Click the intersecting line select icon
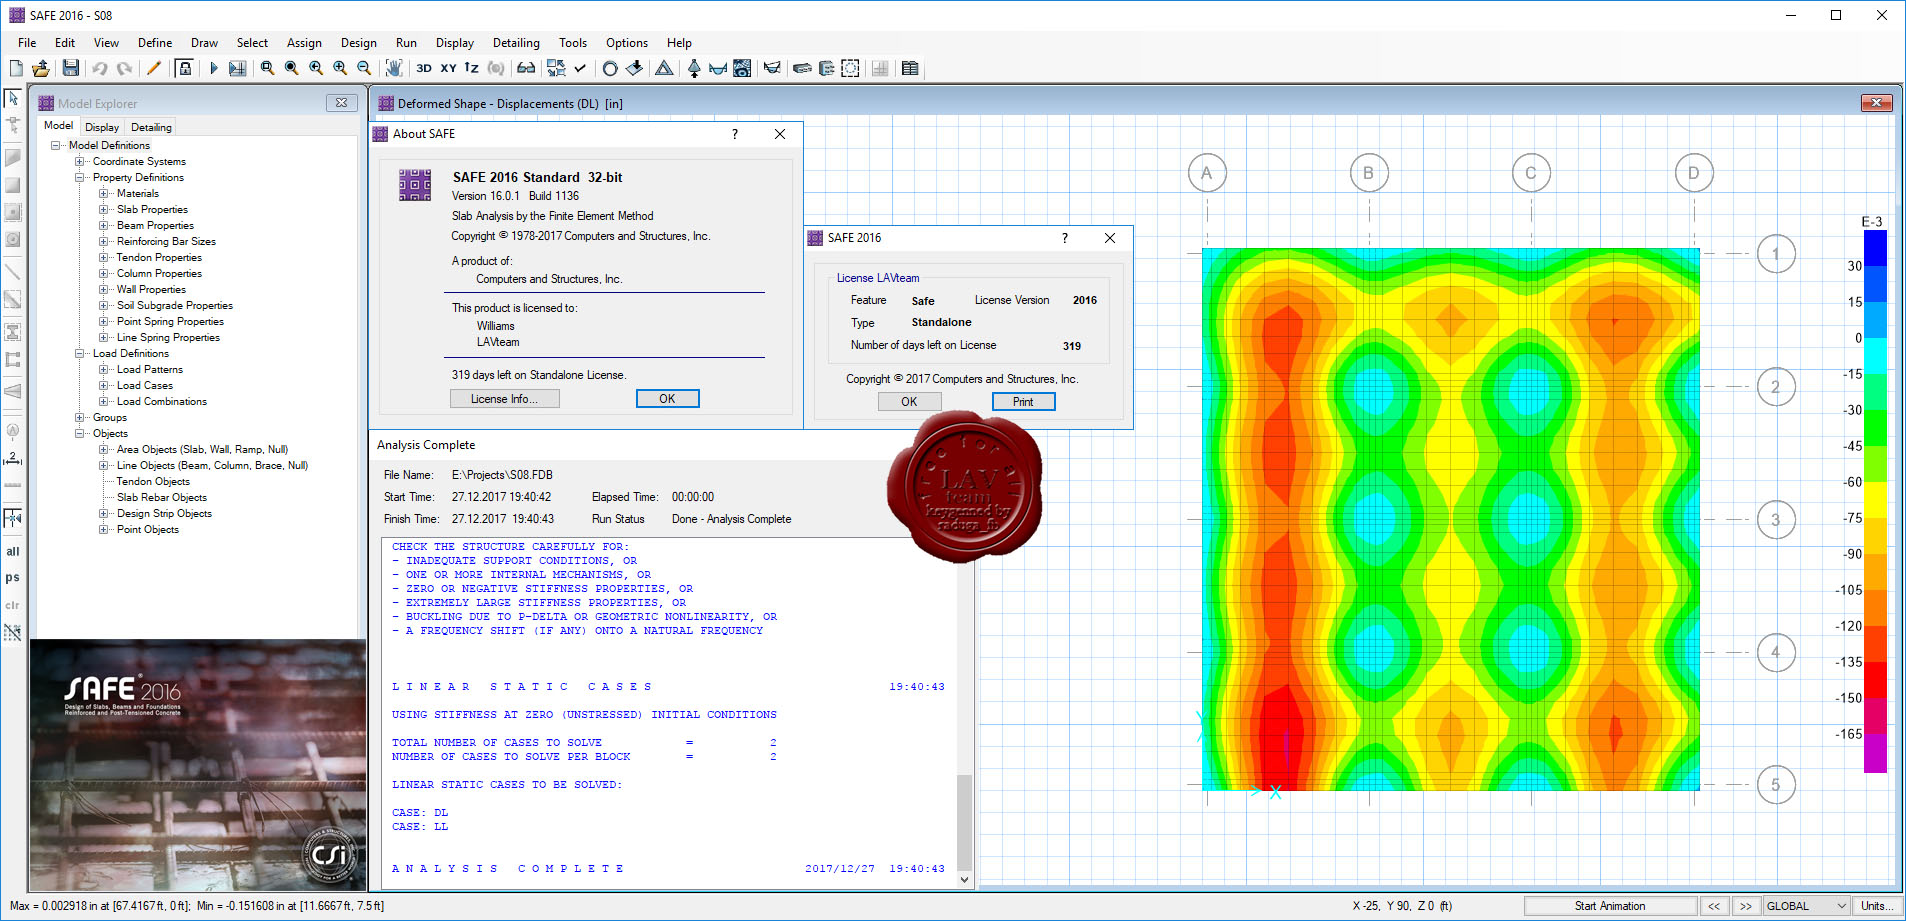The height and width of the screenshot is (921, 1906). pyautogui.click(x=13, y=632)
